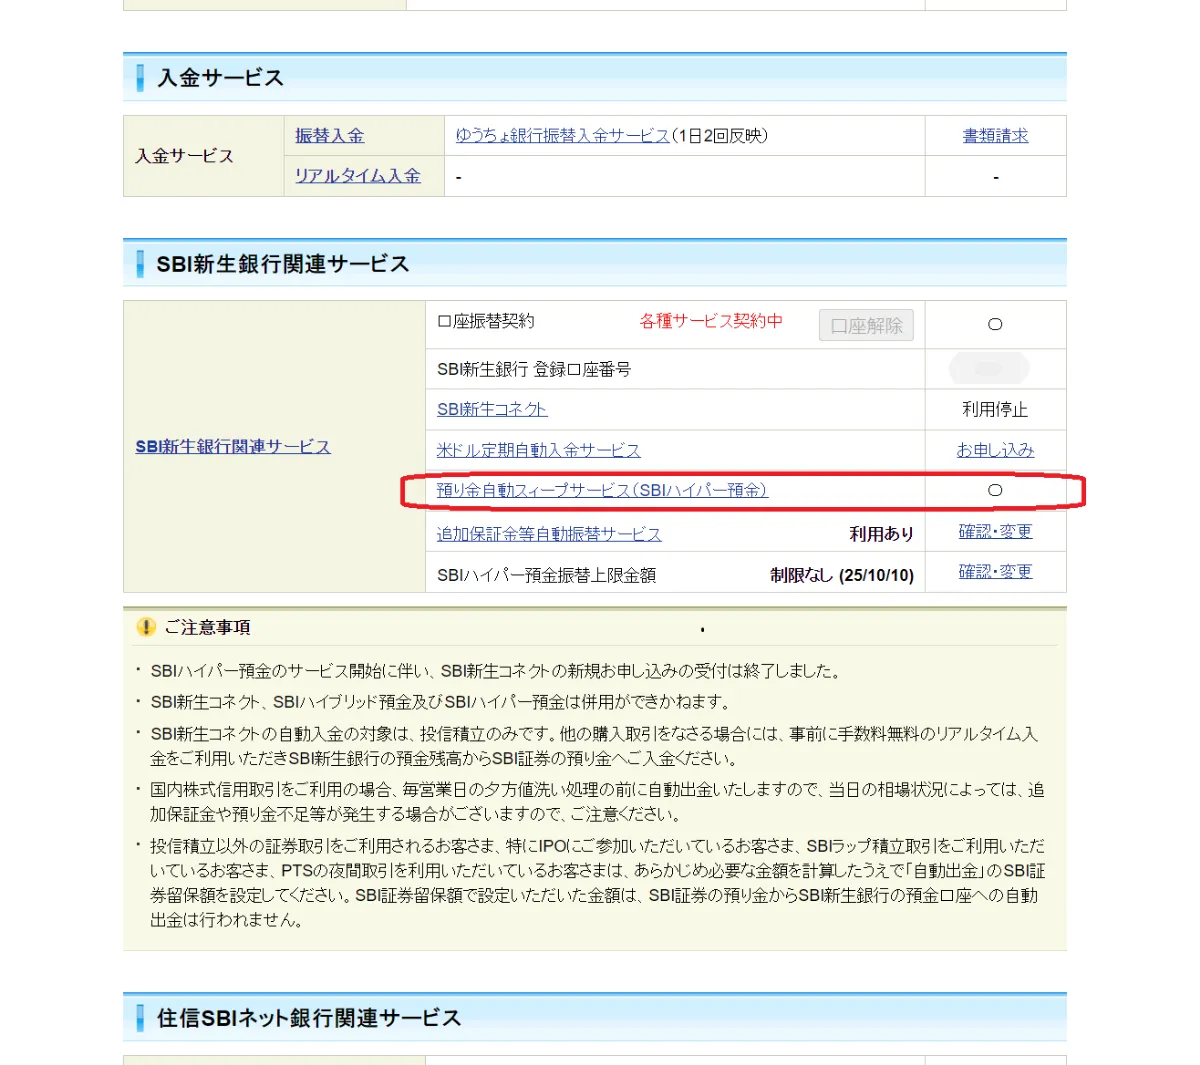
Task: Click お申し込み for the USD time deposit service
Action: pos(994,450)
